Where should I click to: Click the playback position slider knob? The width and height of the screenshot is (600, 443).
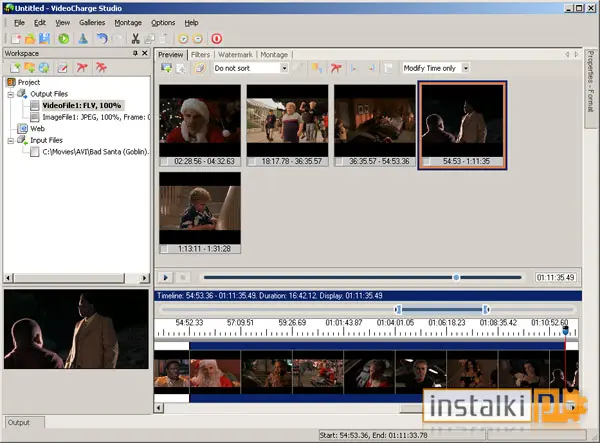[456, 277]
